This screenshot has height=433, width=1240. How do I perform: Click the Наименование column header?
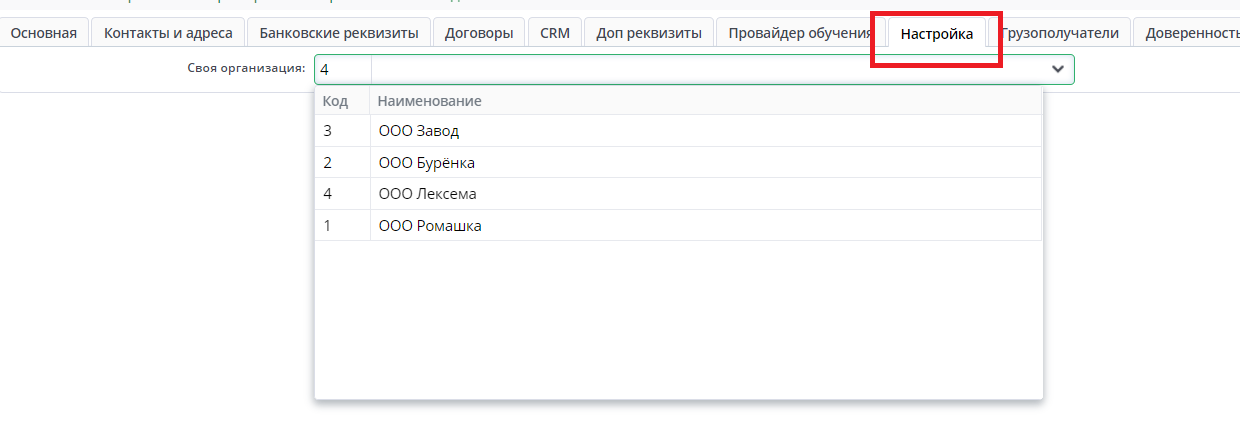(x=430, y=101)
